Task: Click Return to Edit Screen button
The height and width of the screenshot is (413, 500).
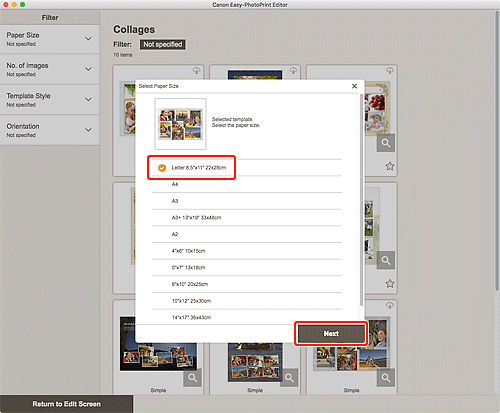Action: coord(66,404)
